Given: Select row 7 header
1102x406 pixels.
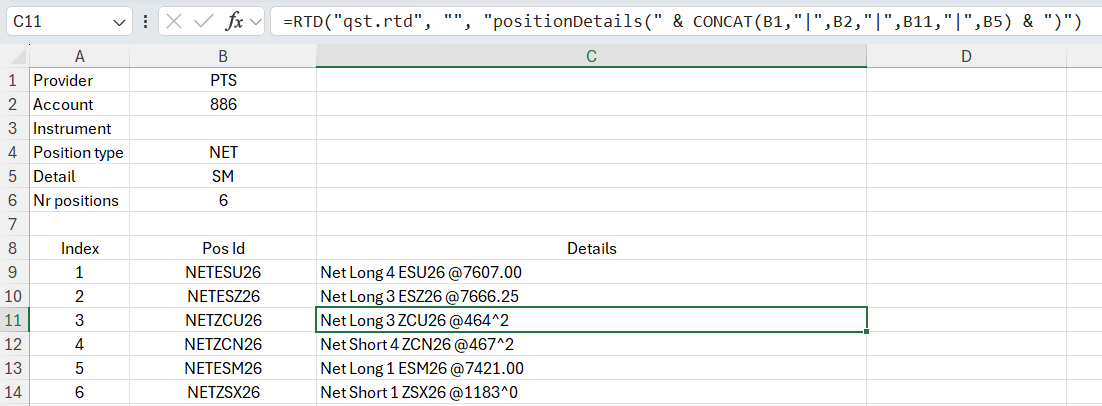Looking at the screenshot, I should pyautogui.click(x=14, y=224).
